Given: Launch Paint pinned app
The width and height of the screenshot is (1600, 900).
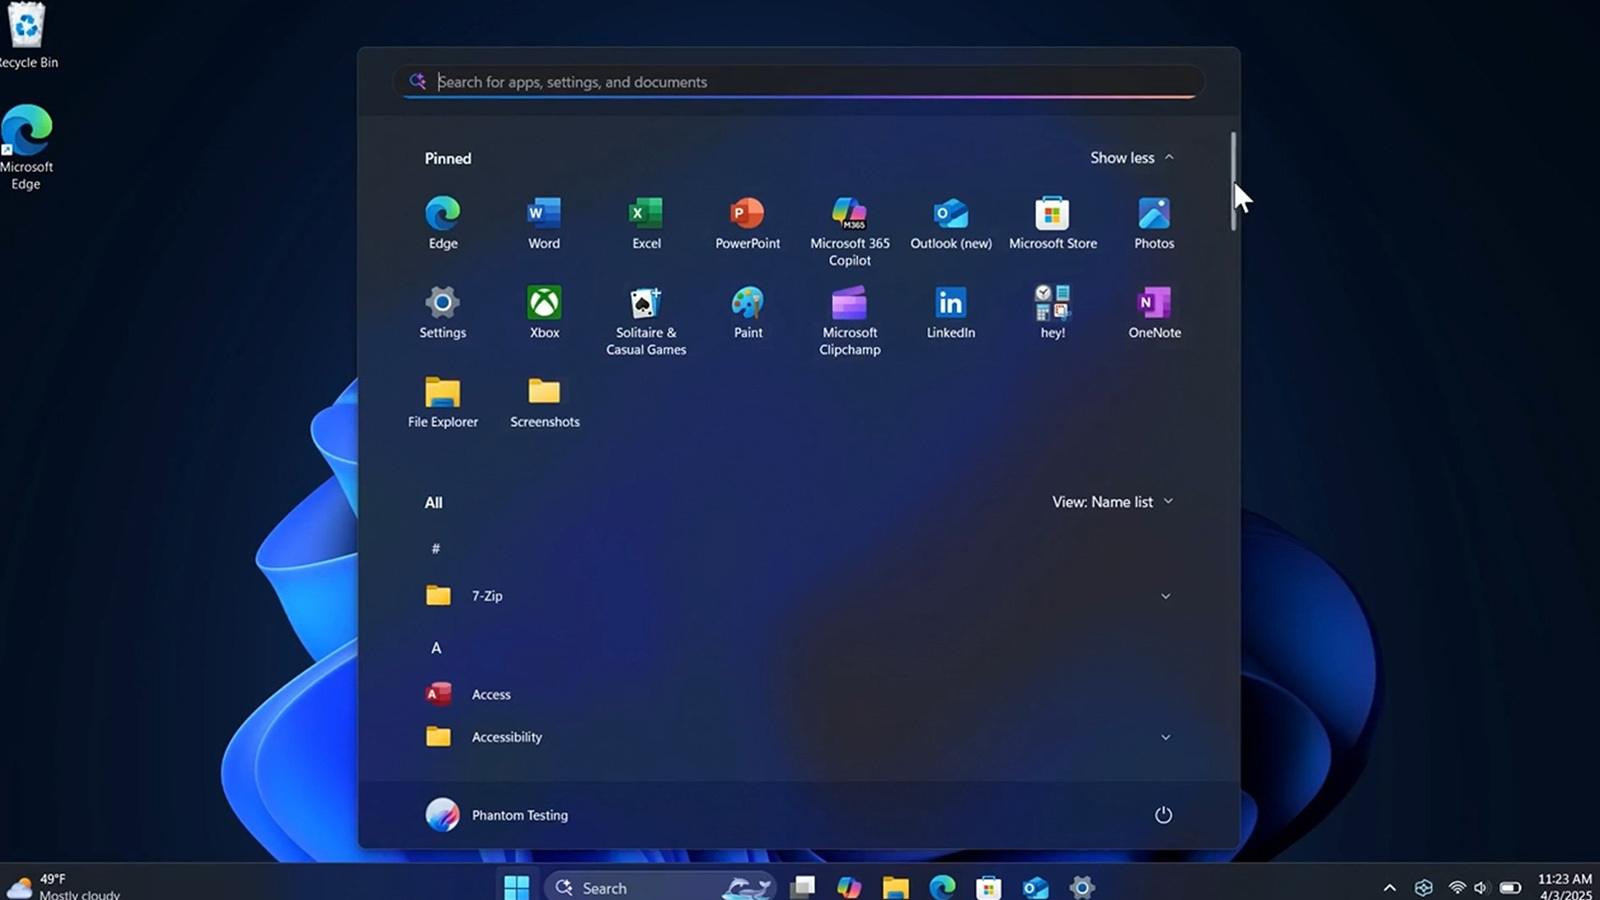Looking at the screenshot, I should 747,312.
